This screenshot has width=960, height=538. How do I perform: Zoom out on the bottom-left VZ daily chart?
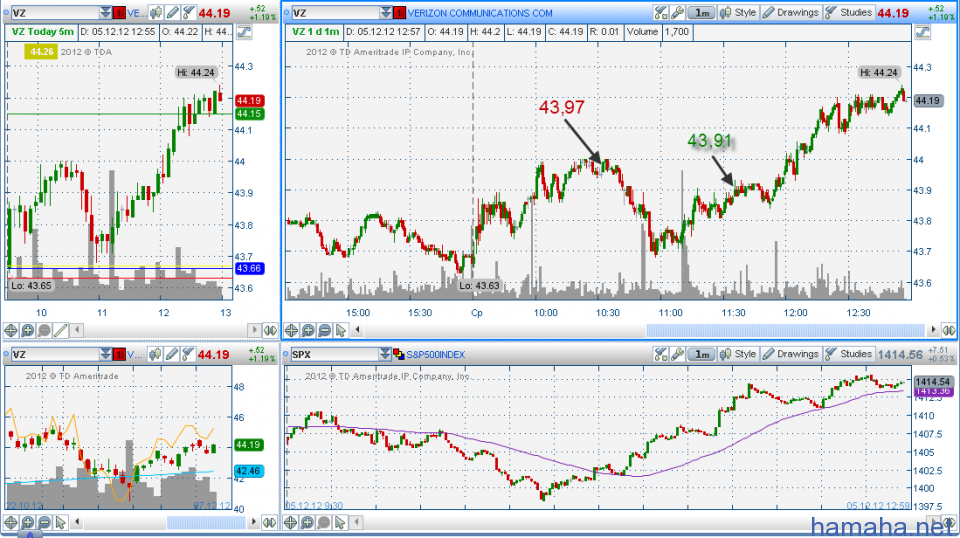point(44,522)
